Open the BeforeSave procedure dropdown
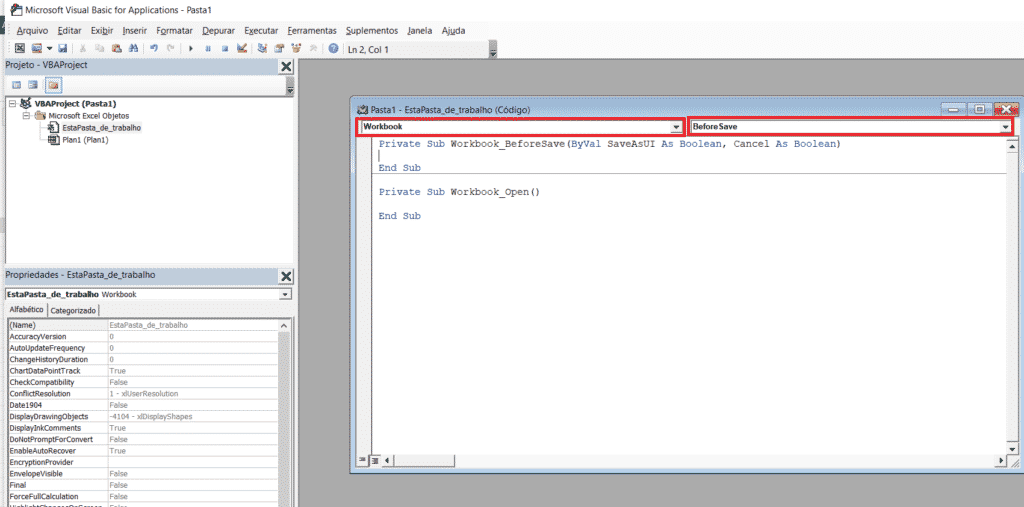 (1004, 127)
